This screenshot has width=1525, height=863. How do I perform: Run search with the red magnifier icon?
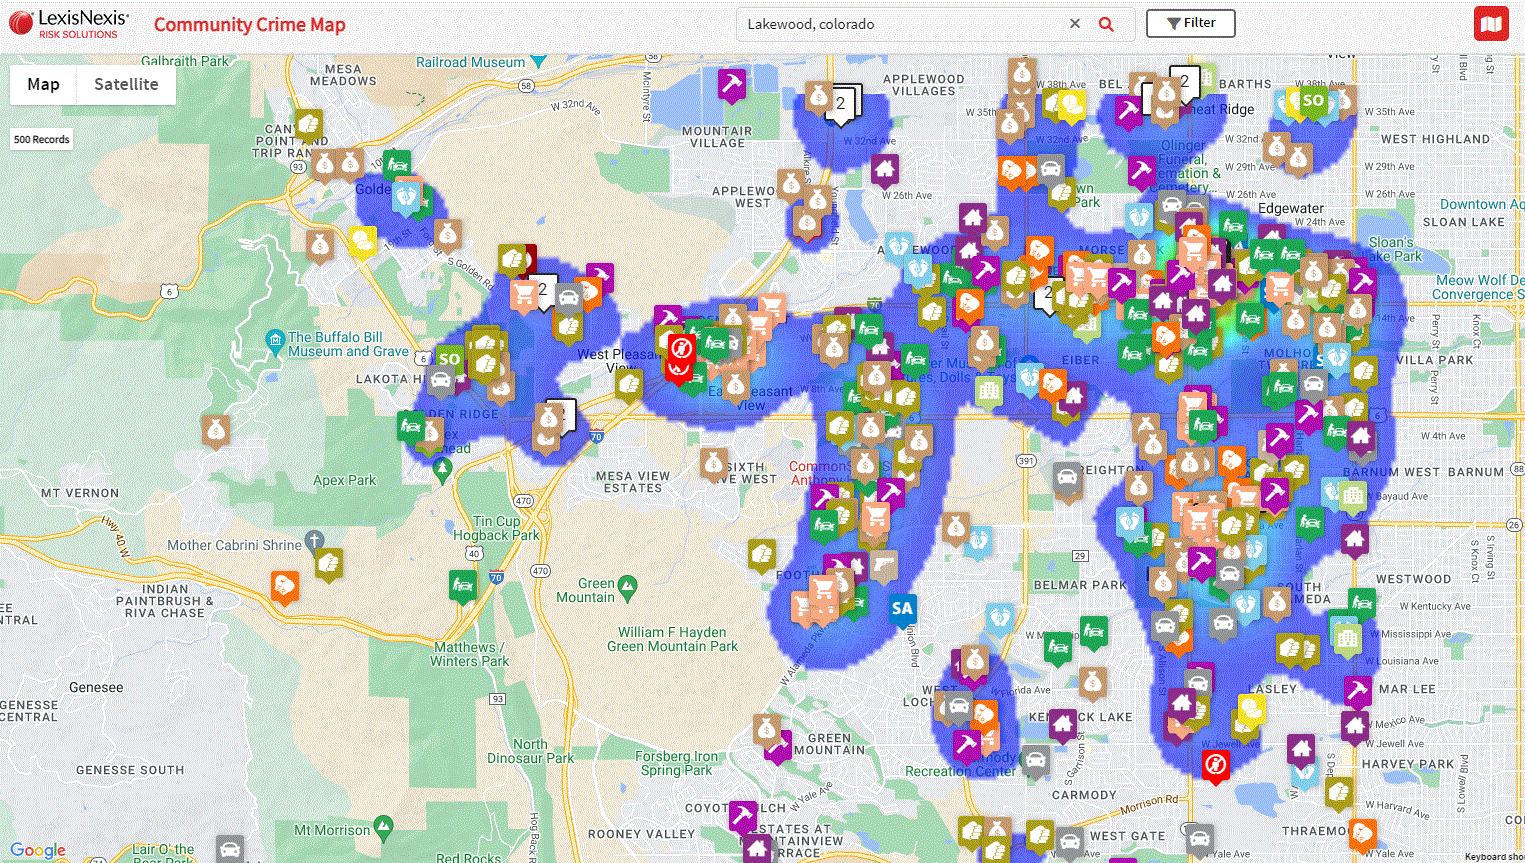tap(1106, 24)
